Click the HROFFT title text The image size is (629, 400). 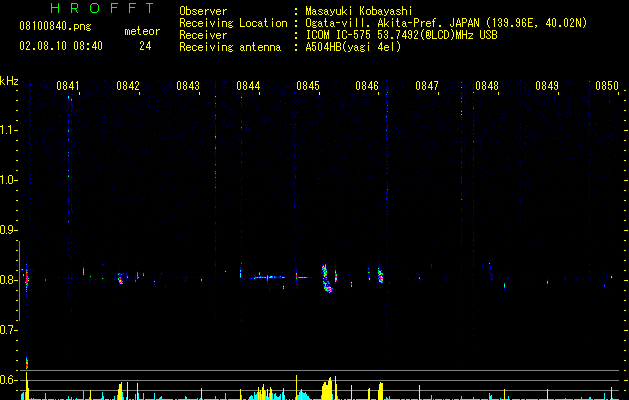102,8
